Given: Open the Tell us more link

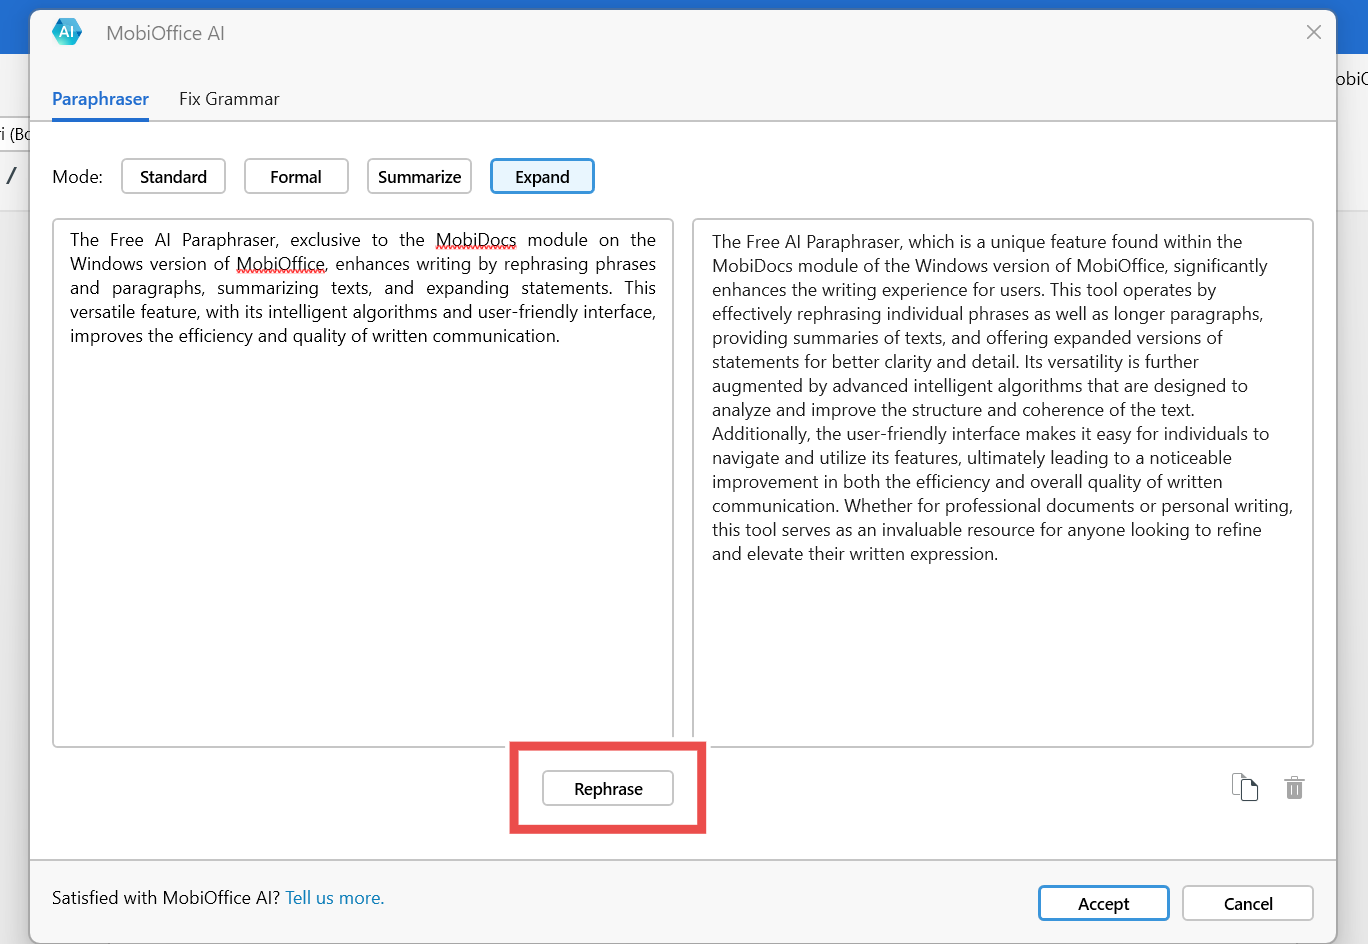Looking at the screenshot, I should (x=334, y=898).
